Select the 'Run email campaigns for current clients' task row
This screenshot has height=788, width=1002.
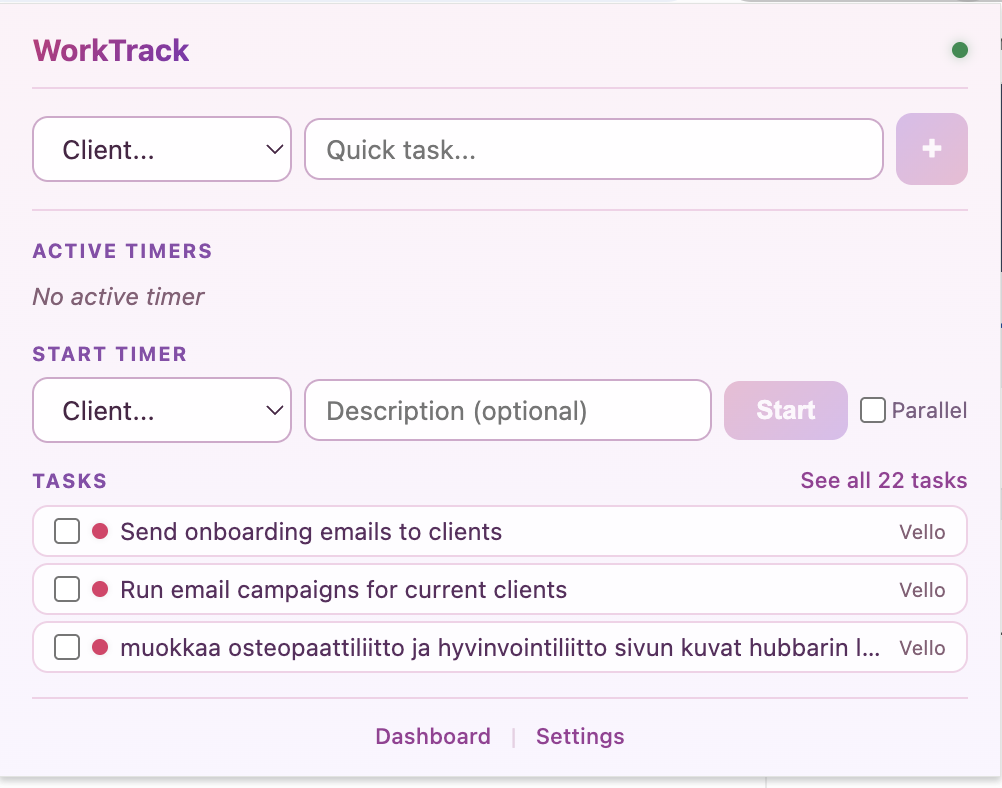(500, 590)
